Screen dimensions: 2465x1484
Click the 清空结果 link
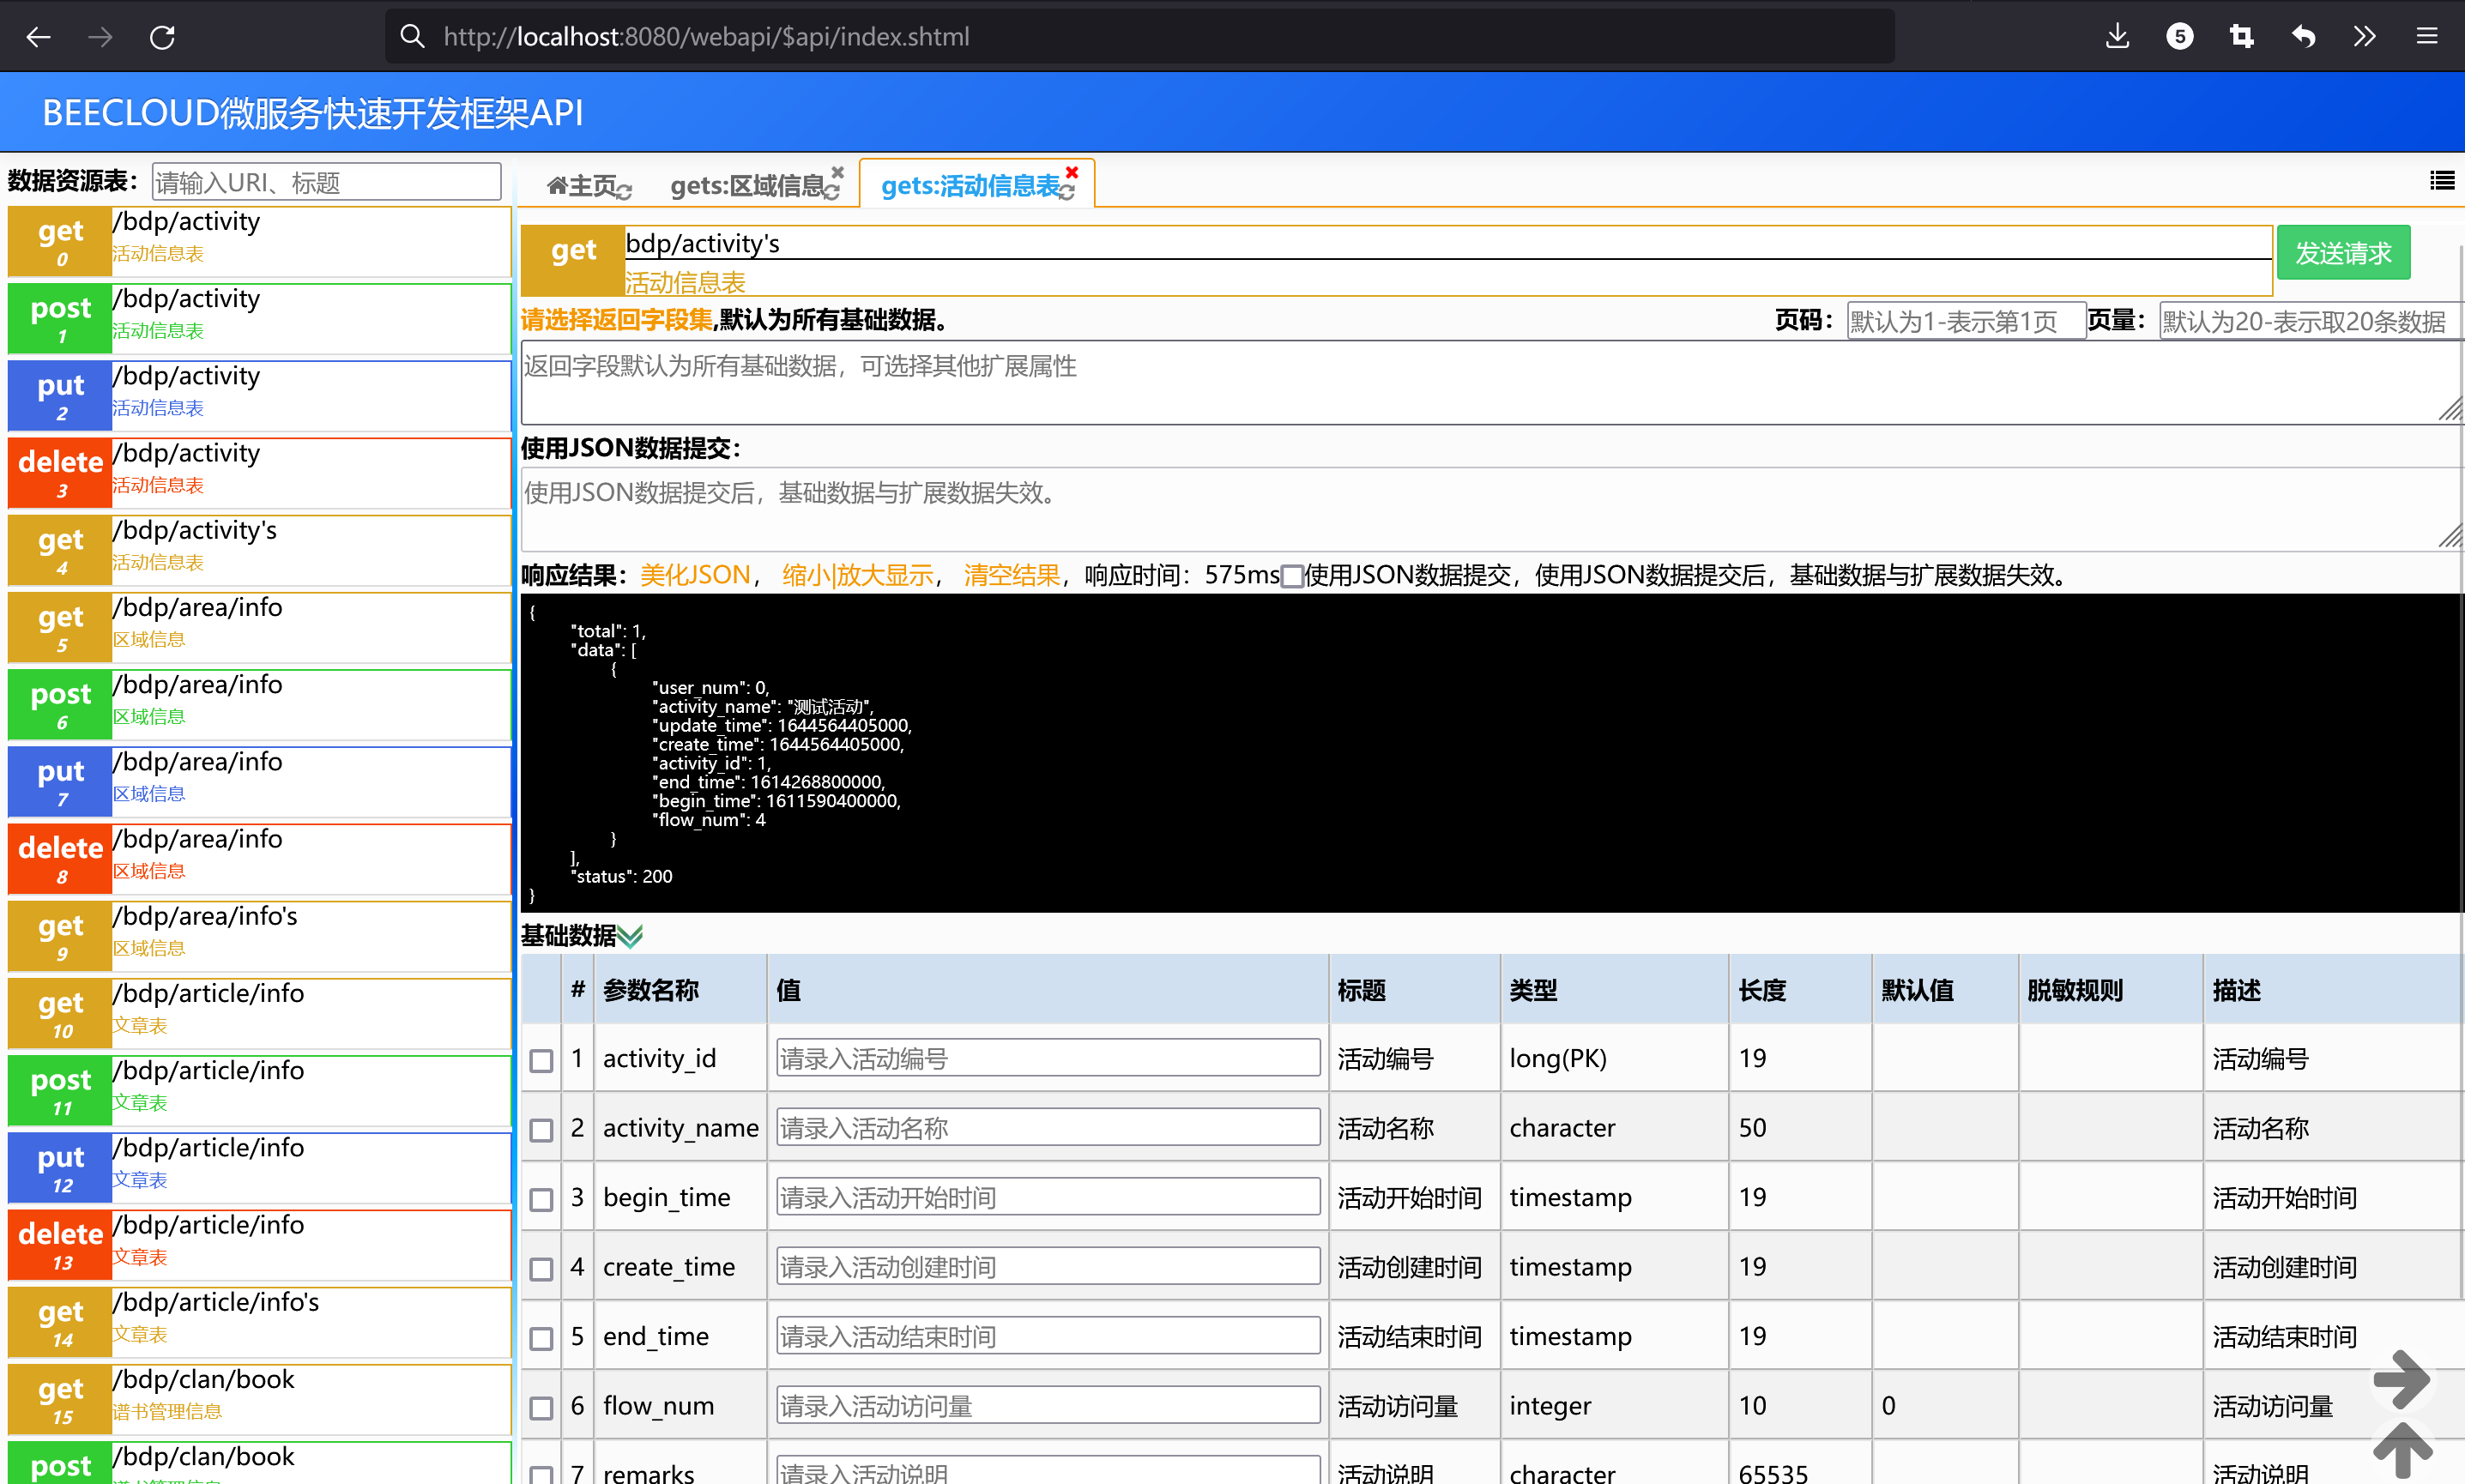(1012, 575)
